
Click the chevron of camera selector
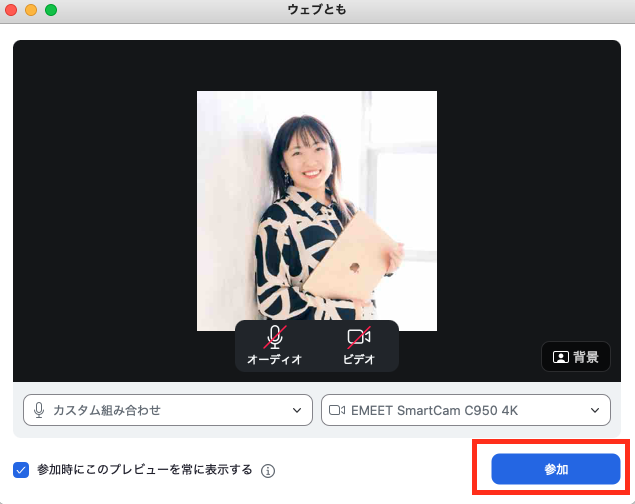[x=595, y=410]
